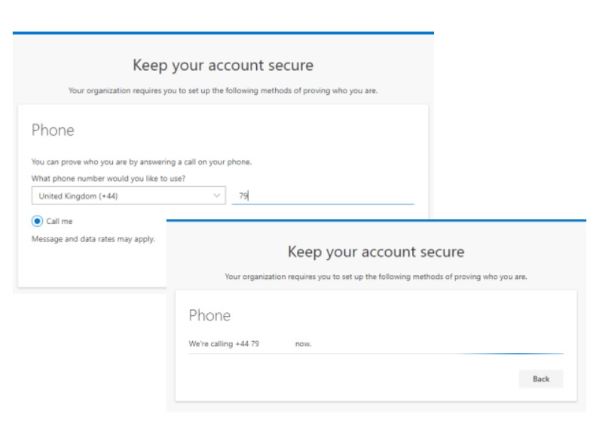This screenshot has height=430, width=600.
Task: Click Phone heading in the calling dialog
Action: click(210, 315)
